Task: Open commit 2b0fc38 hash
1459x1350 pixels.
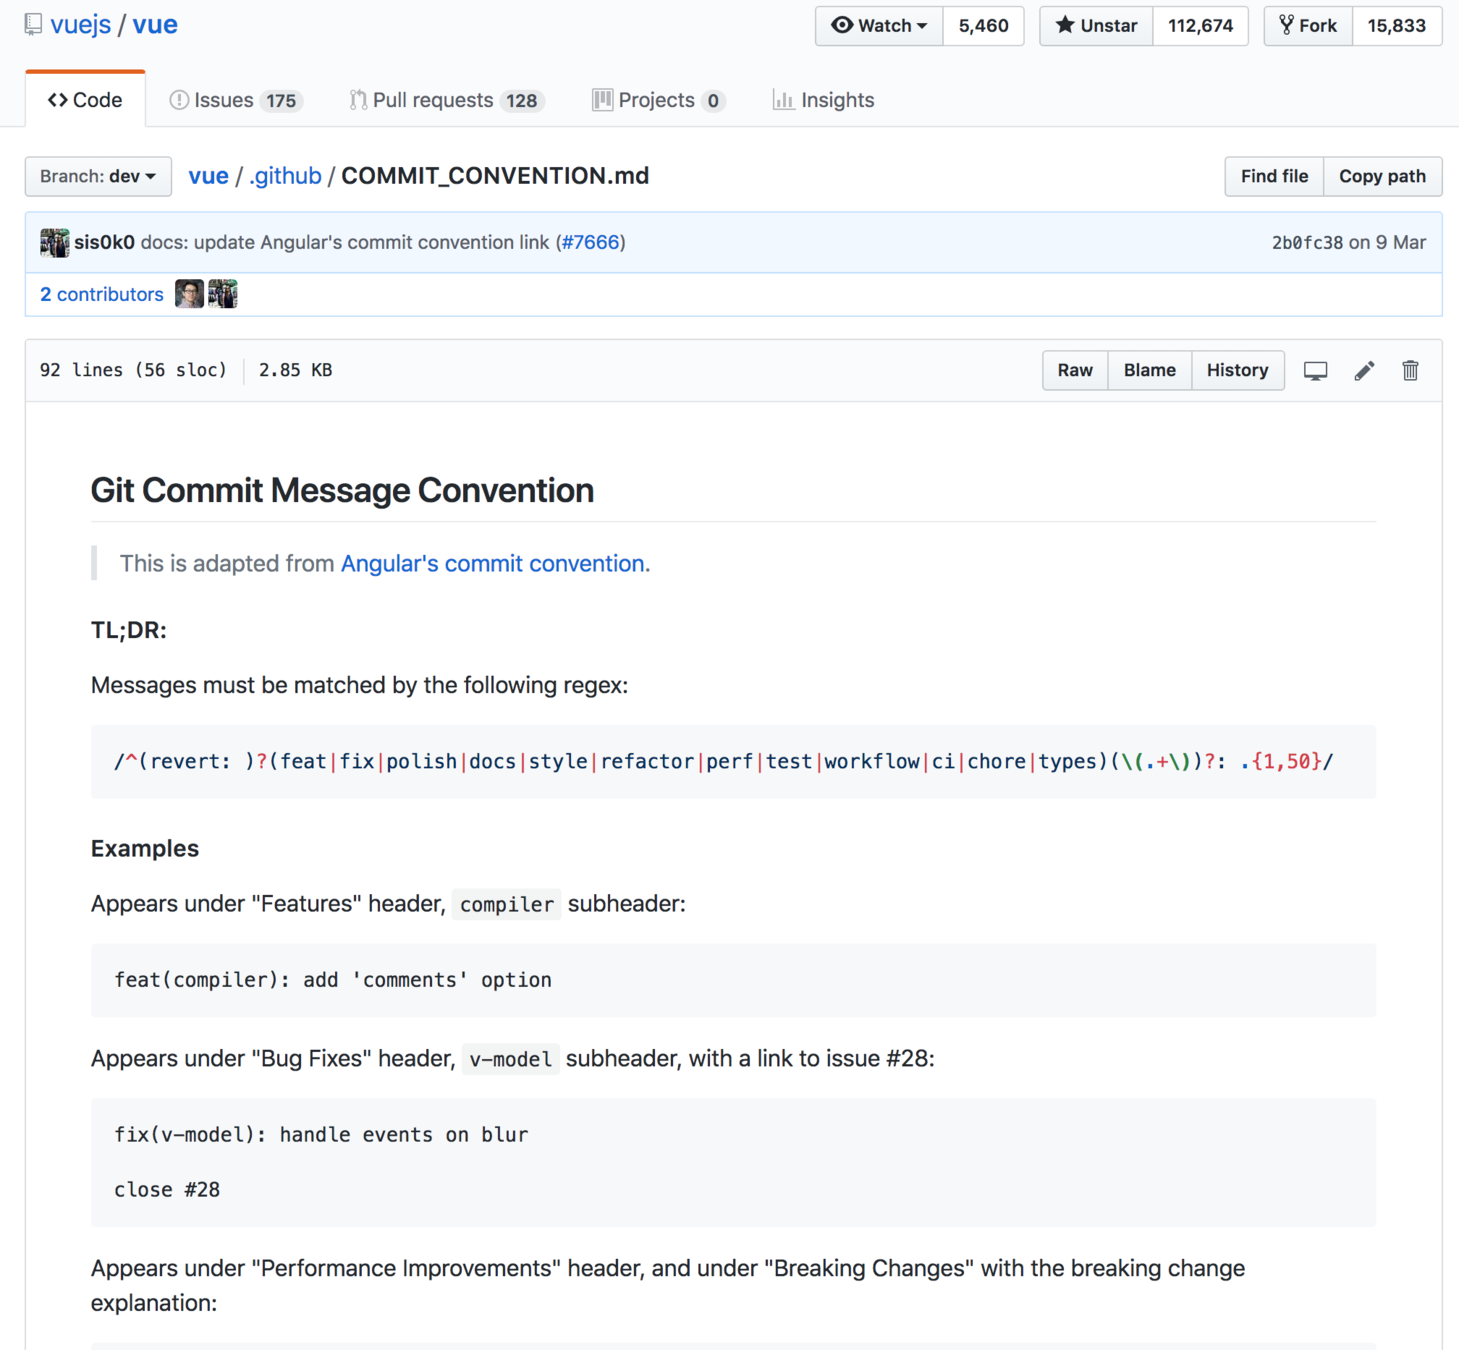Action: [x=1307, y=243]
